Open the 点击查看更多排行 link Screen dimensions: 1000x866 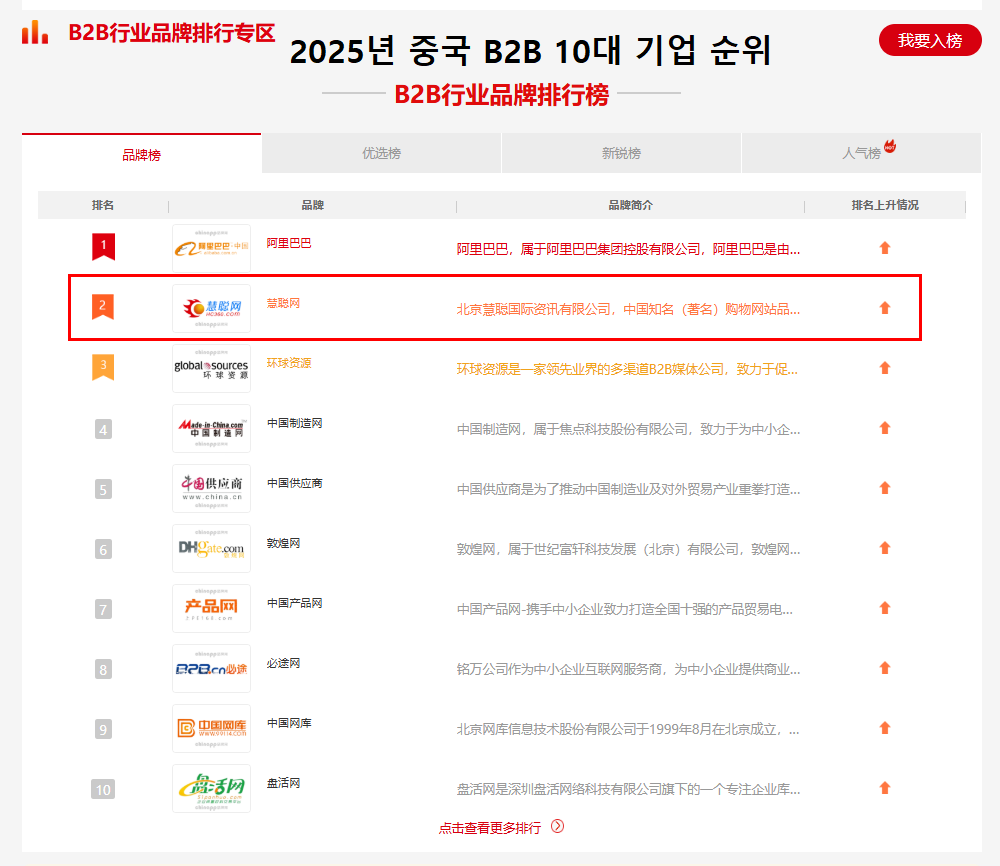tap(490, 828)
